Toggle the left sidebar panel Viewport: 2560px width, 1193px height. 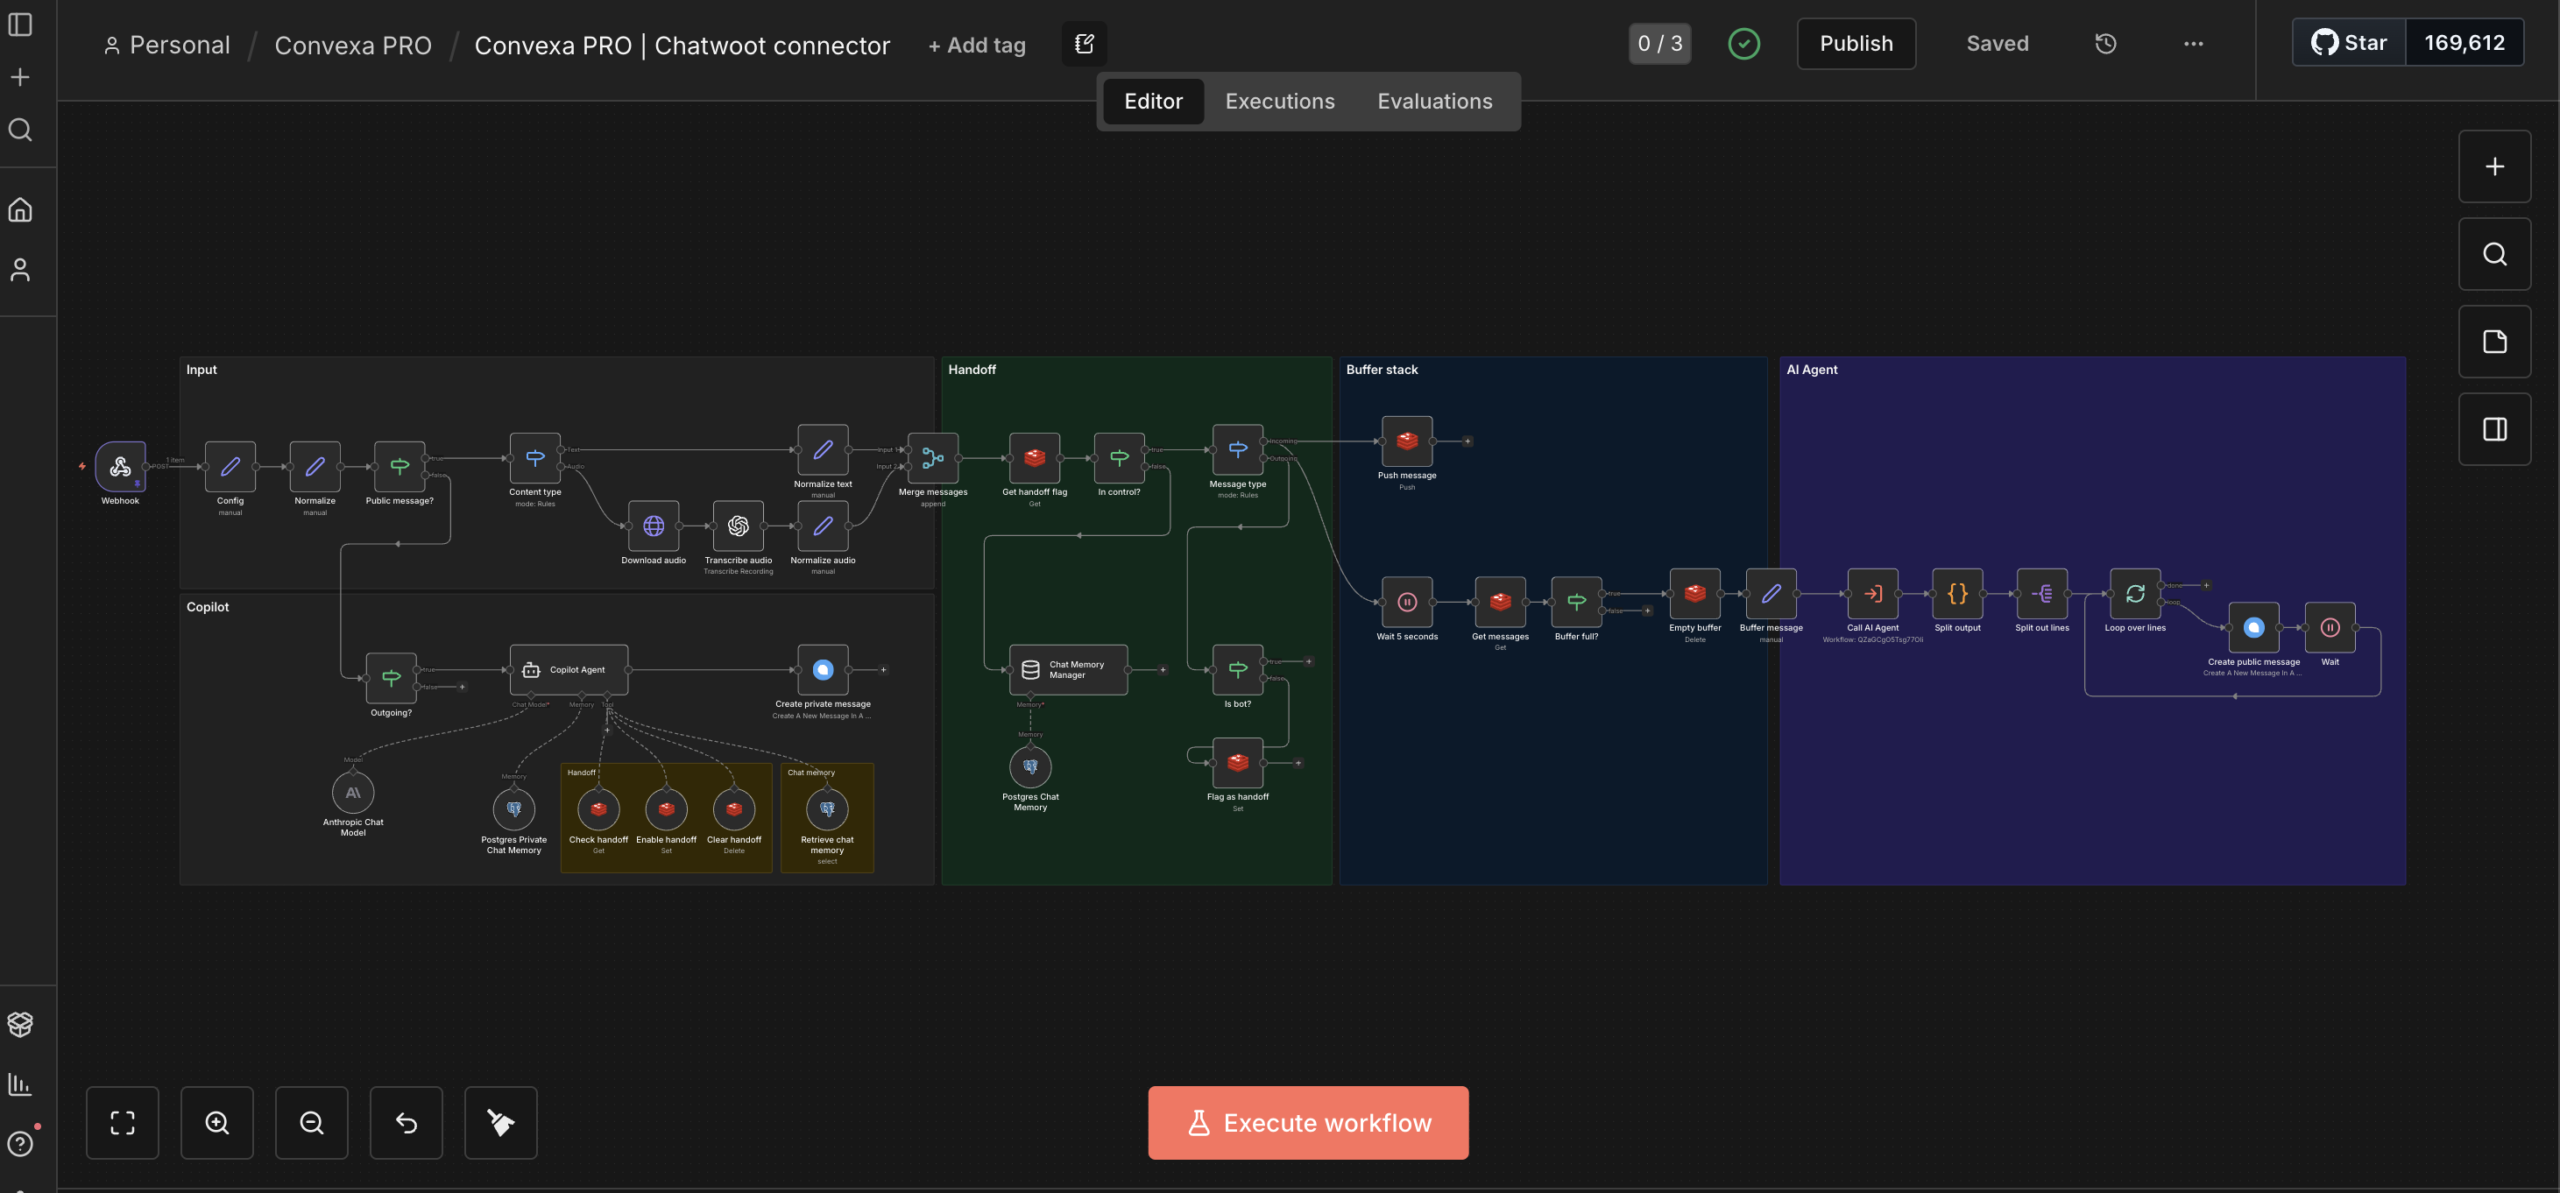[x=20, y=24]
